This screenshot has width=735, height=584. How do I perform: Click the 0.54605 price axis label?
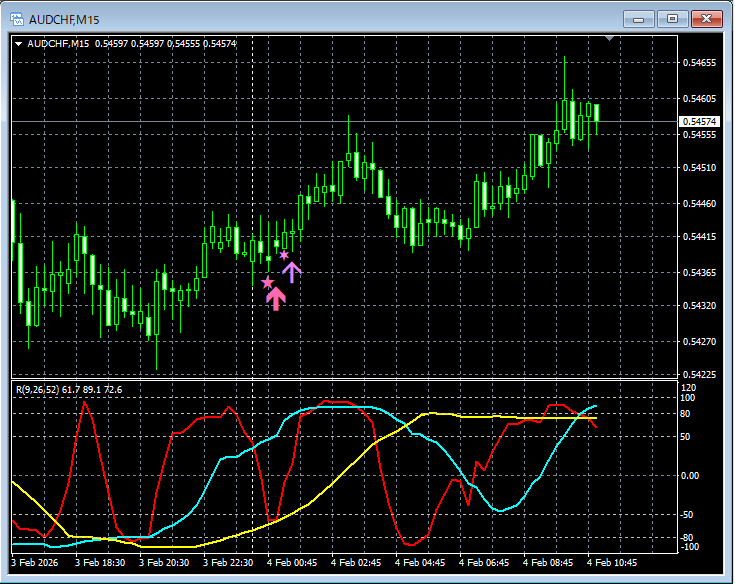coord(699,98)
